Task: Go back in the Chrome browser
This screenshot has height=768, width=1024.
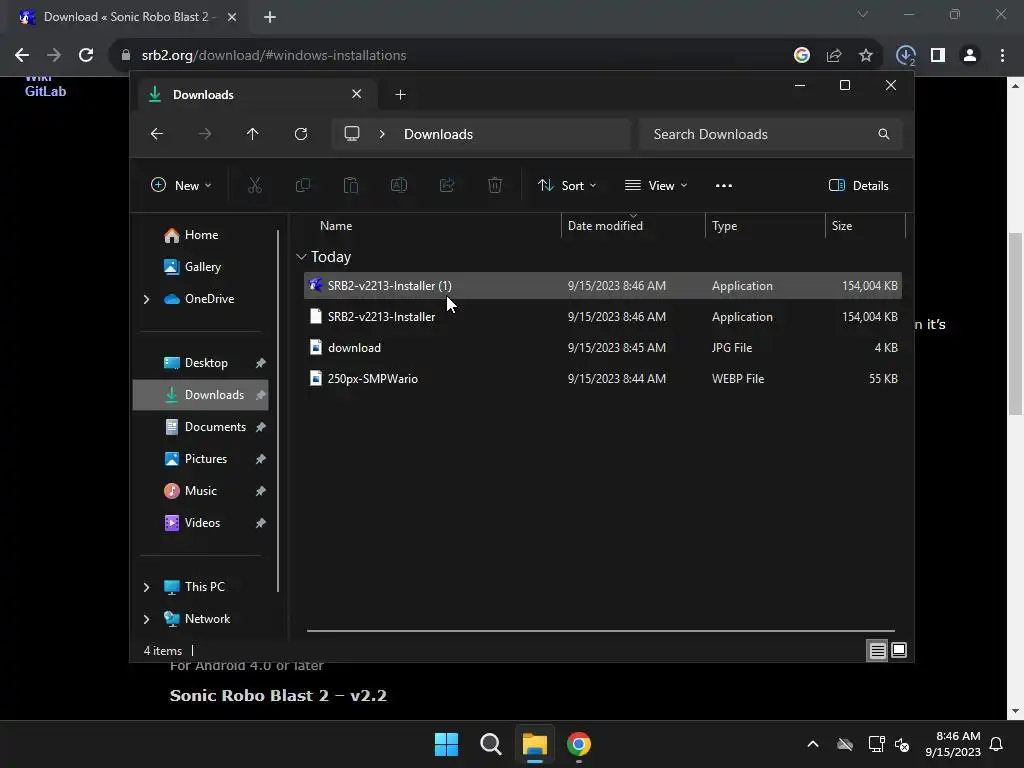Action: point(22,55)
